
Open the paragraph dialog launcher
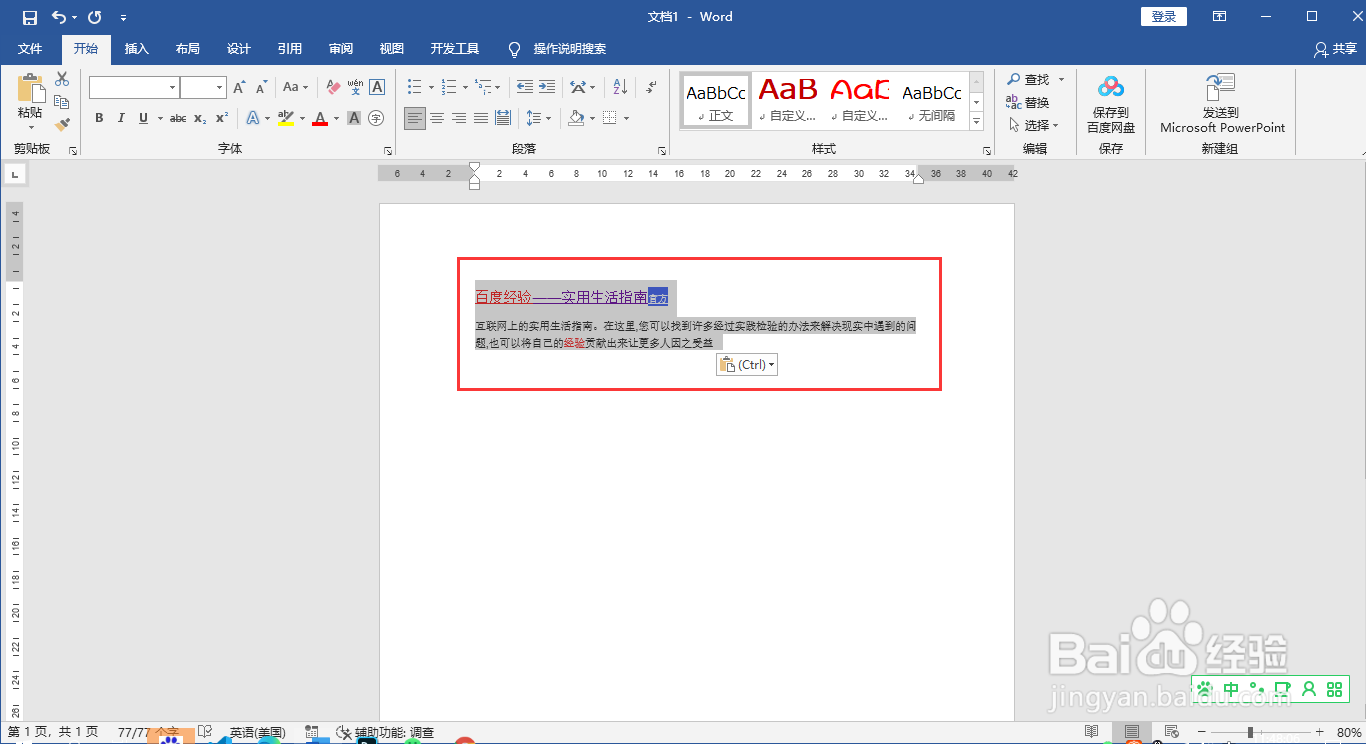pos(662,151)
